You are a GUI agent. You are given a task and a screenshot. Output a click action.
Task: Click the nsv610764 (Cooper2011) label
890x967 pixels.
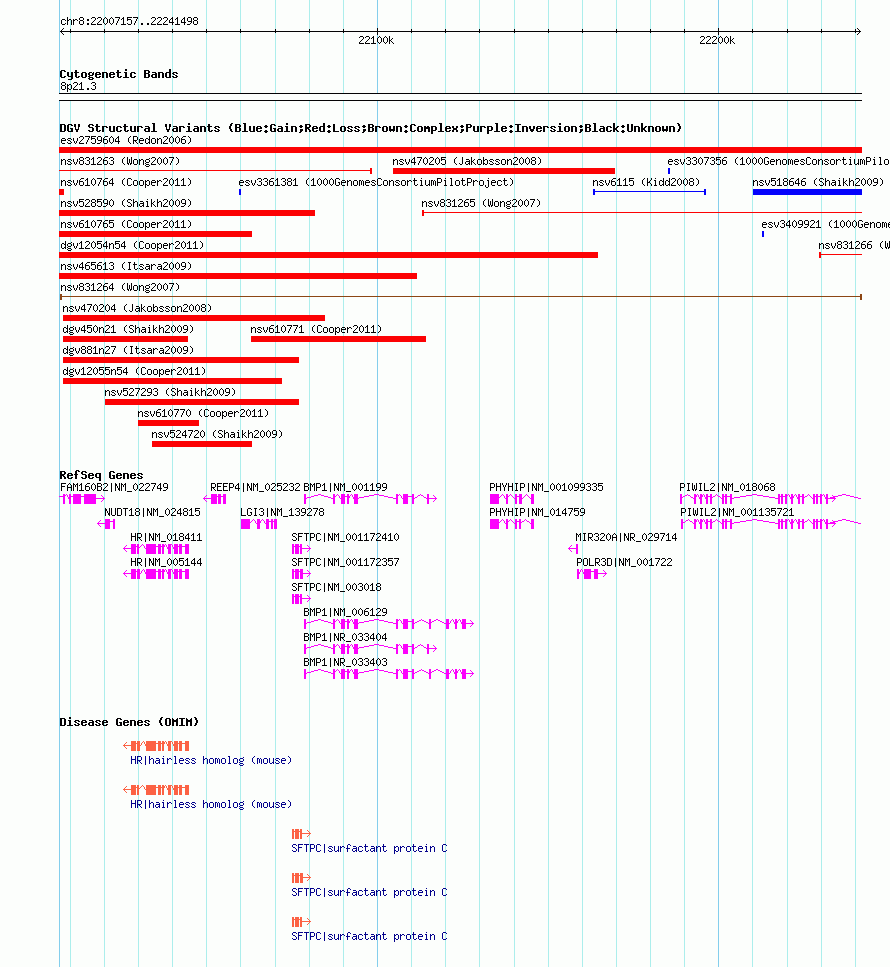pos(126,183)
